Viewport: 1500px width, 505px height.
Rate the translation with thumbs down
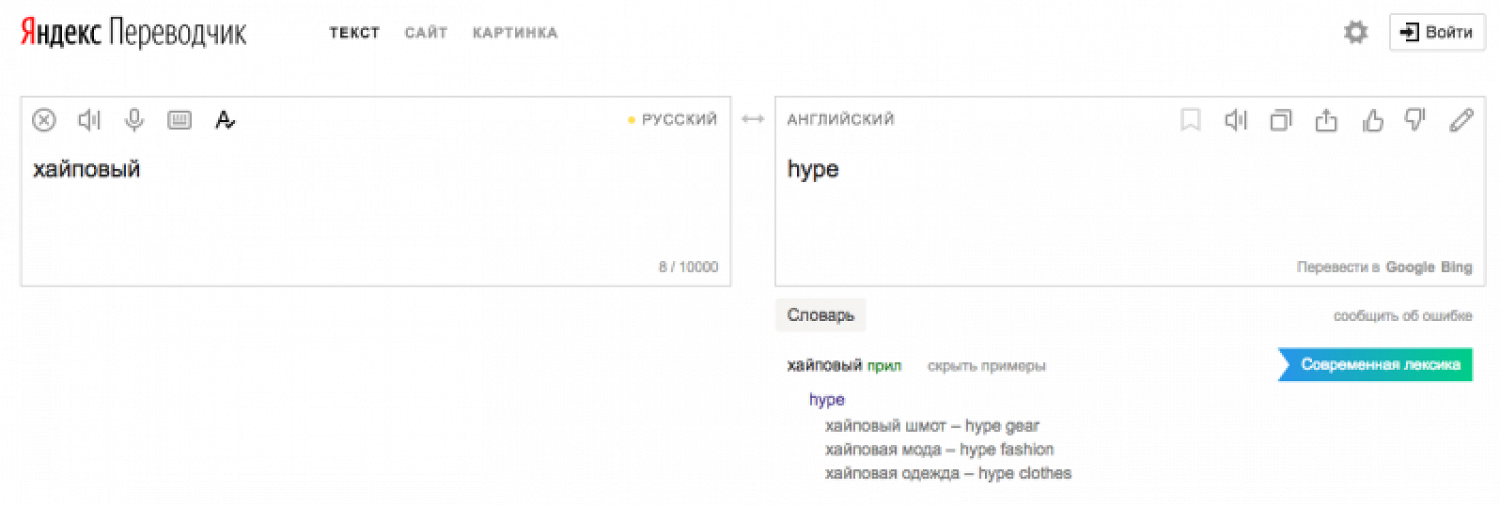click(x=1415, y=120)
